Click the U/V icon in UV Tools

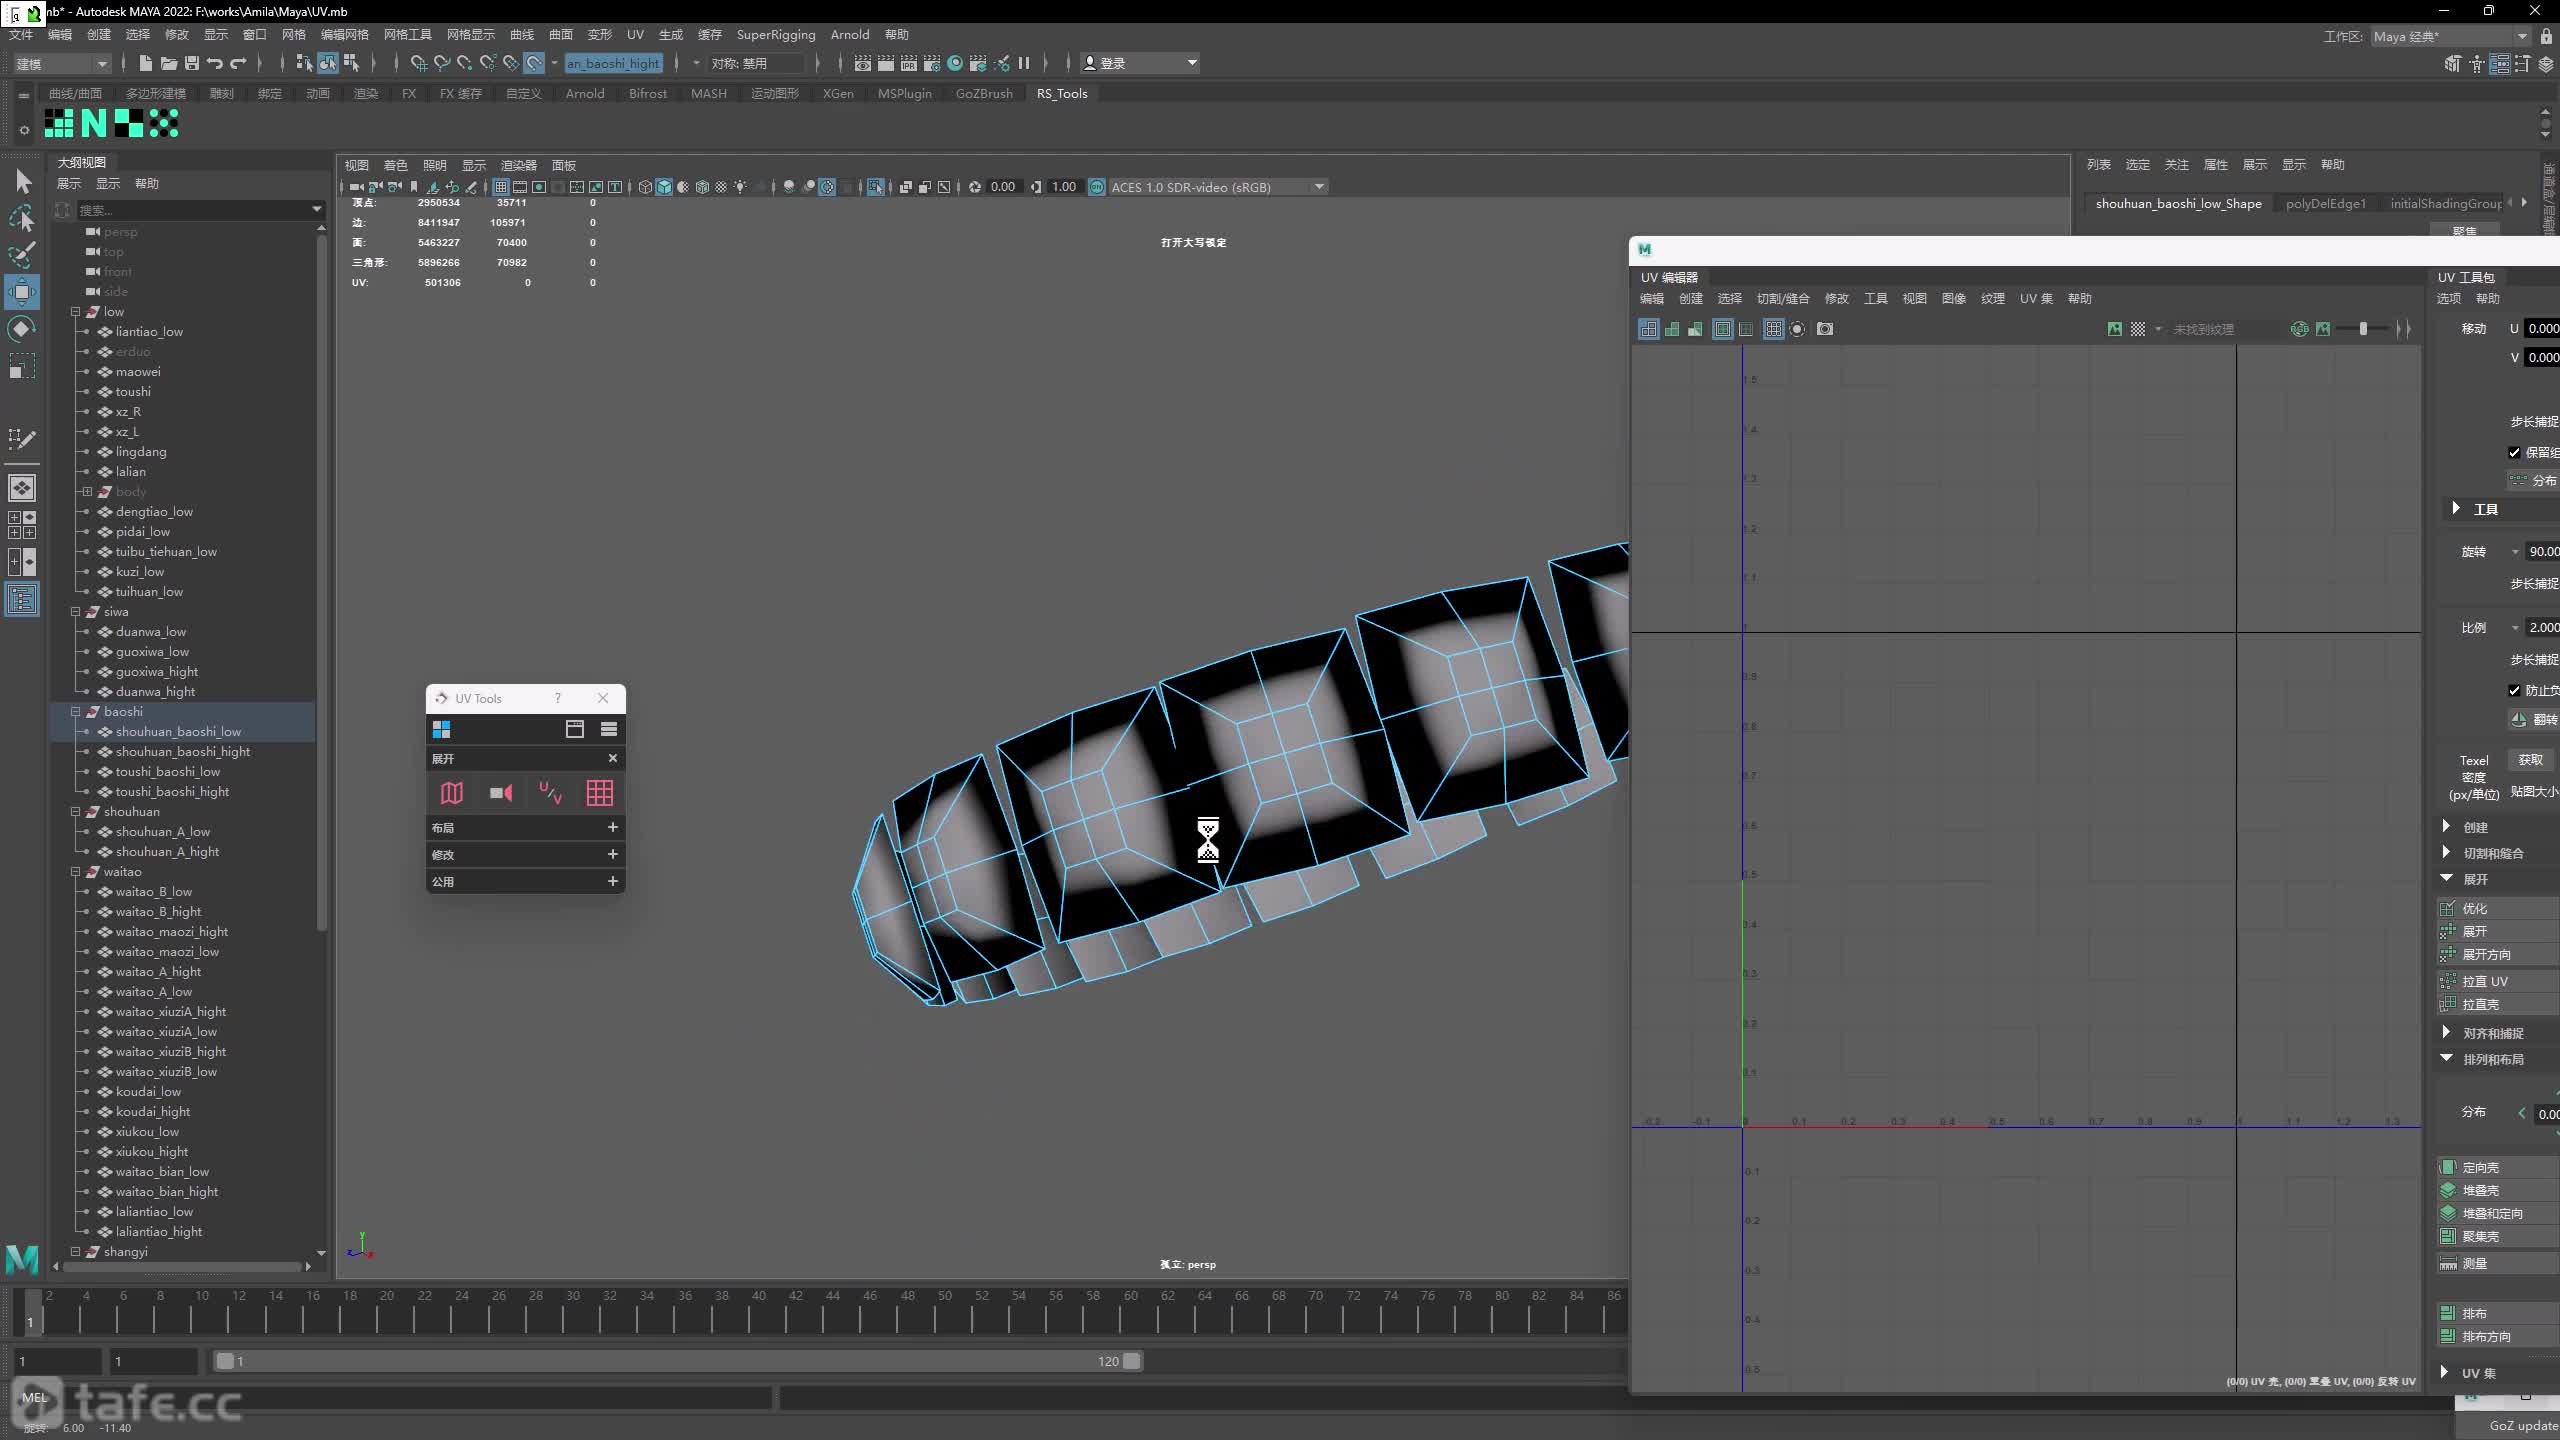(550, 793)
